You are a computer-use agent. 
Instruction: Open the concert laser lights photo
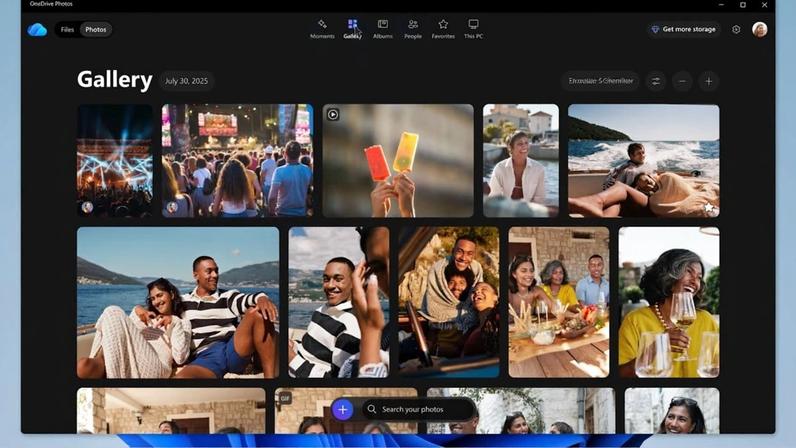tap(115, 161)
